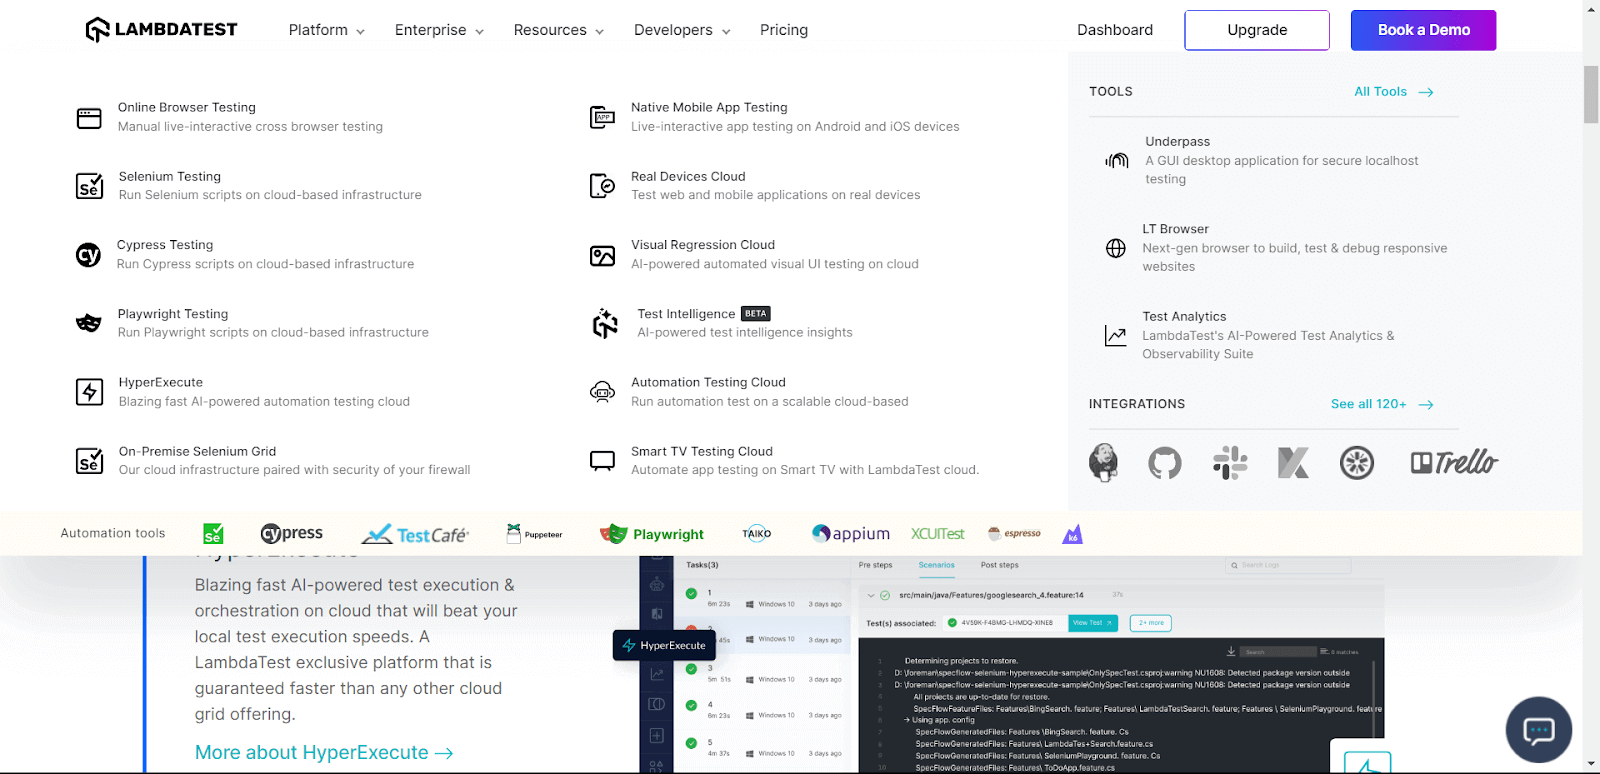Viewport: 1600px width, 774px height.
Task: Click the Taiko logo in Automation tools bar
Action: pos(757,533)
